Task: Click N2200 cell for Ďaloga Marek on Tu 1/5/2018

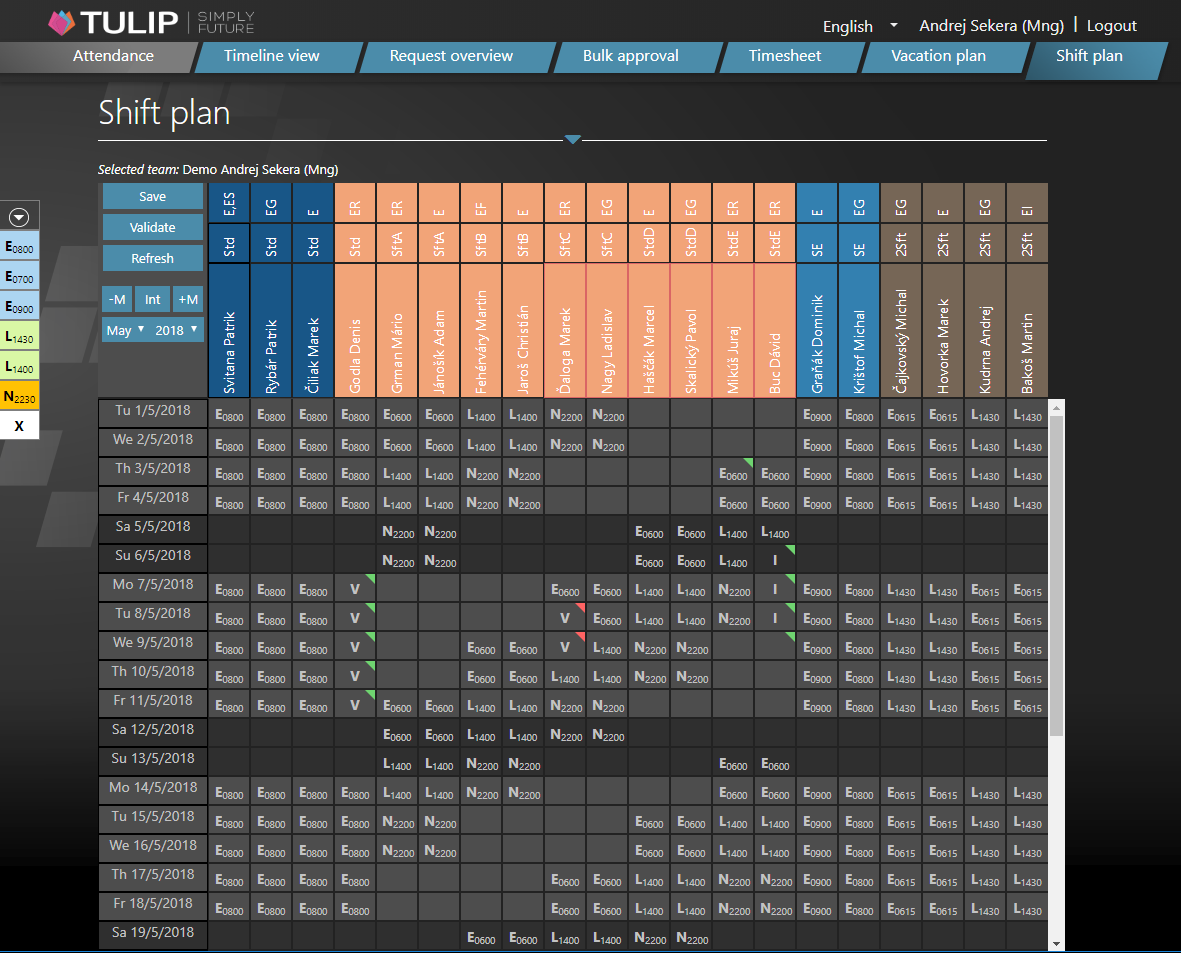Action: point(565,414)
